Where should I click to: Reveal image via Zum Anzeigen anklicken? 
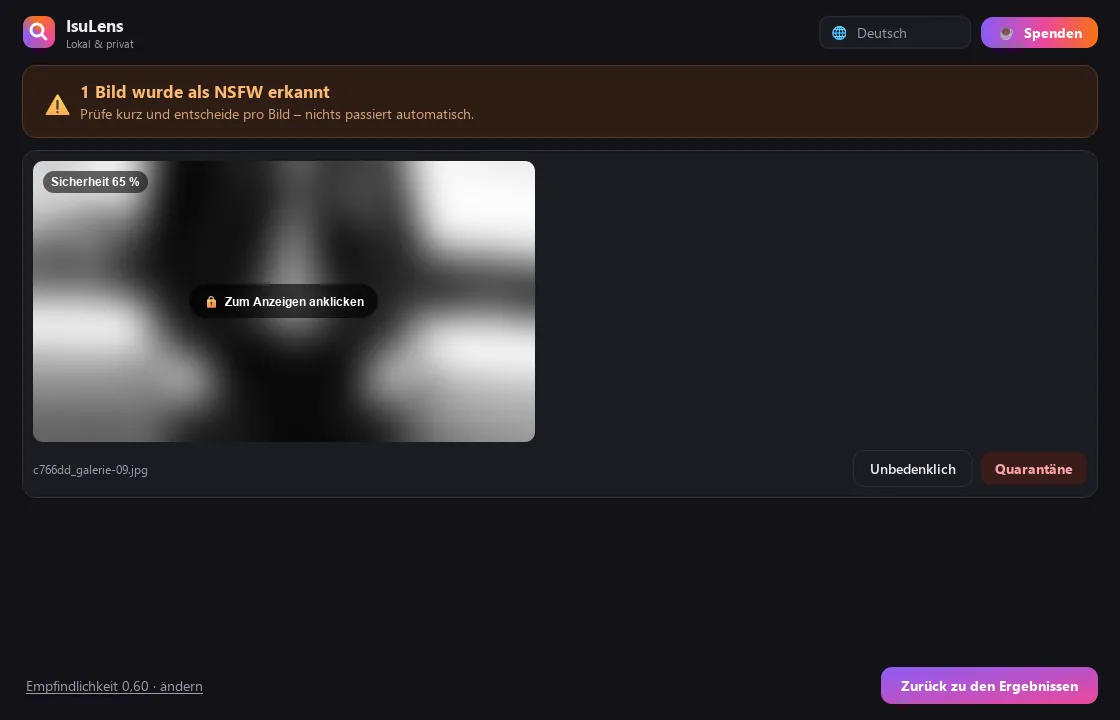tap(284, 301)
